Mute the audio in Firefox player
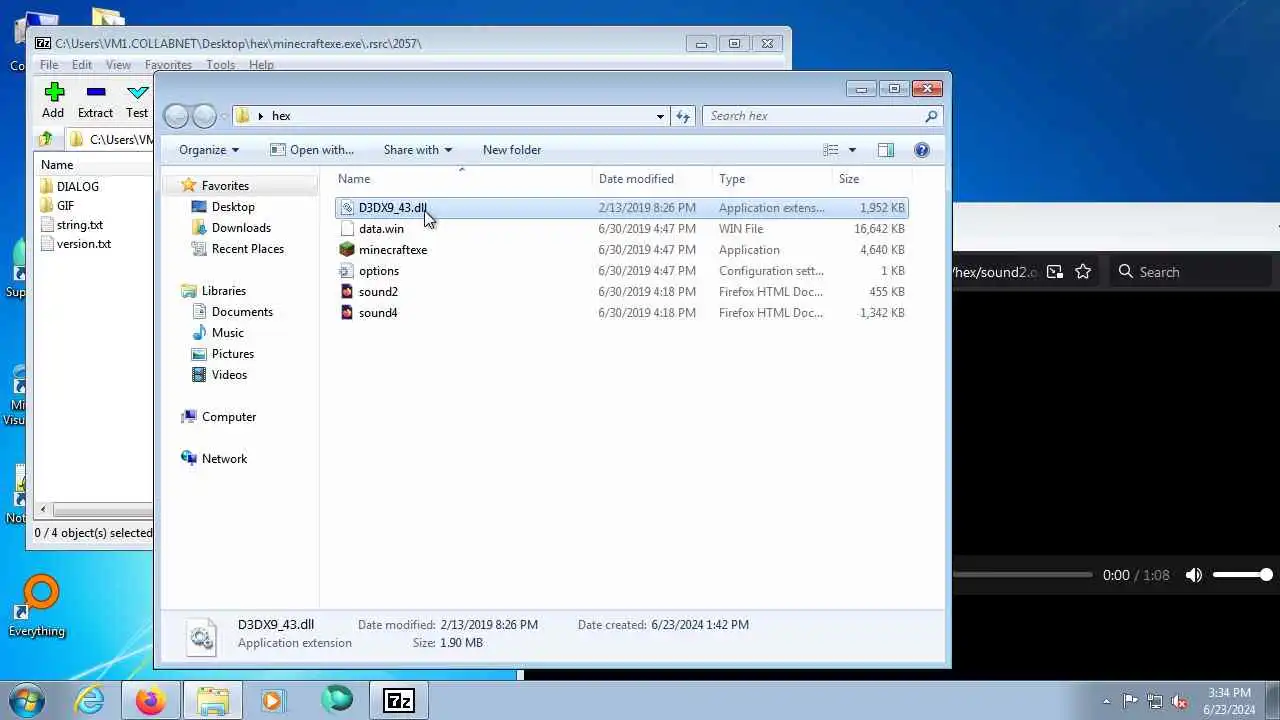 (x=1194, y=575)
